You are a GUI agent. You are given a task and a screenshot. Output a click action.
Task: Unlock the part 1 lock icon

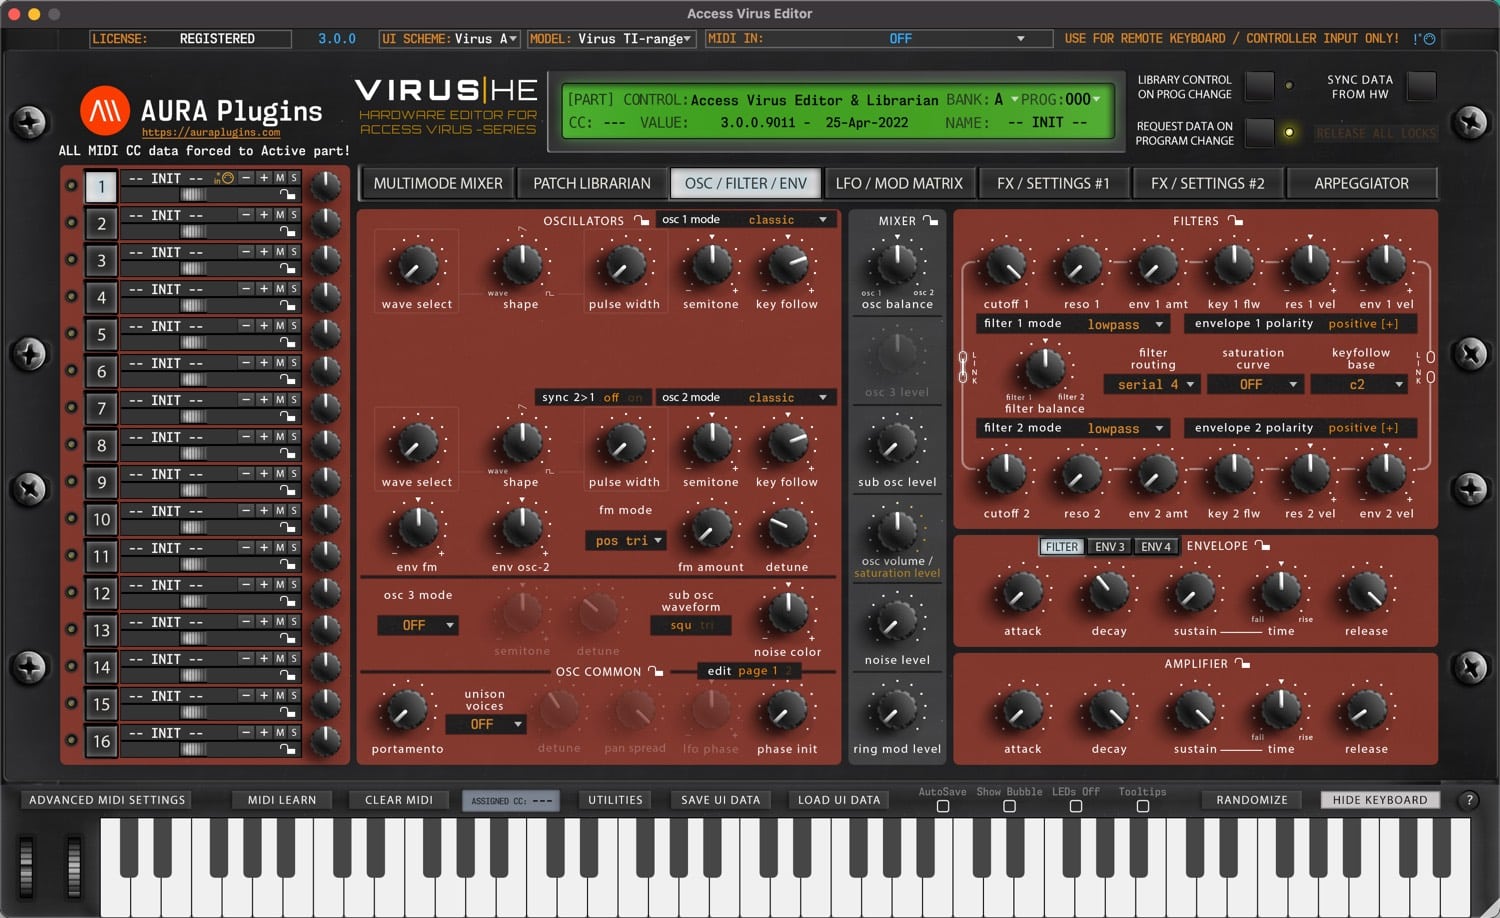[x=288, y=194]
